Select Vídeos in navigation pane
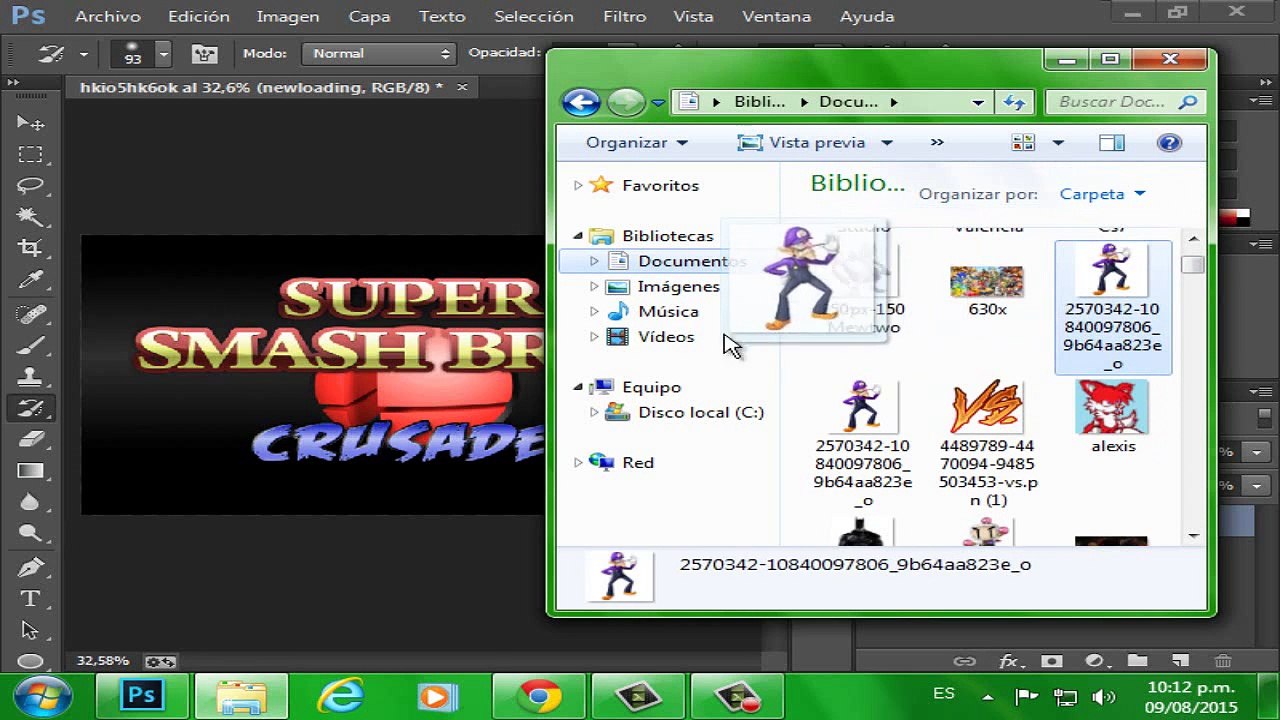The width and height of the screenshot is (1280, 720). (x=666, y=337)
